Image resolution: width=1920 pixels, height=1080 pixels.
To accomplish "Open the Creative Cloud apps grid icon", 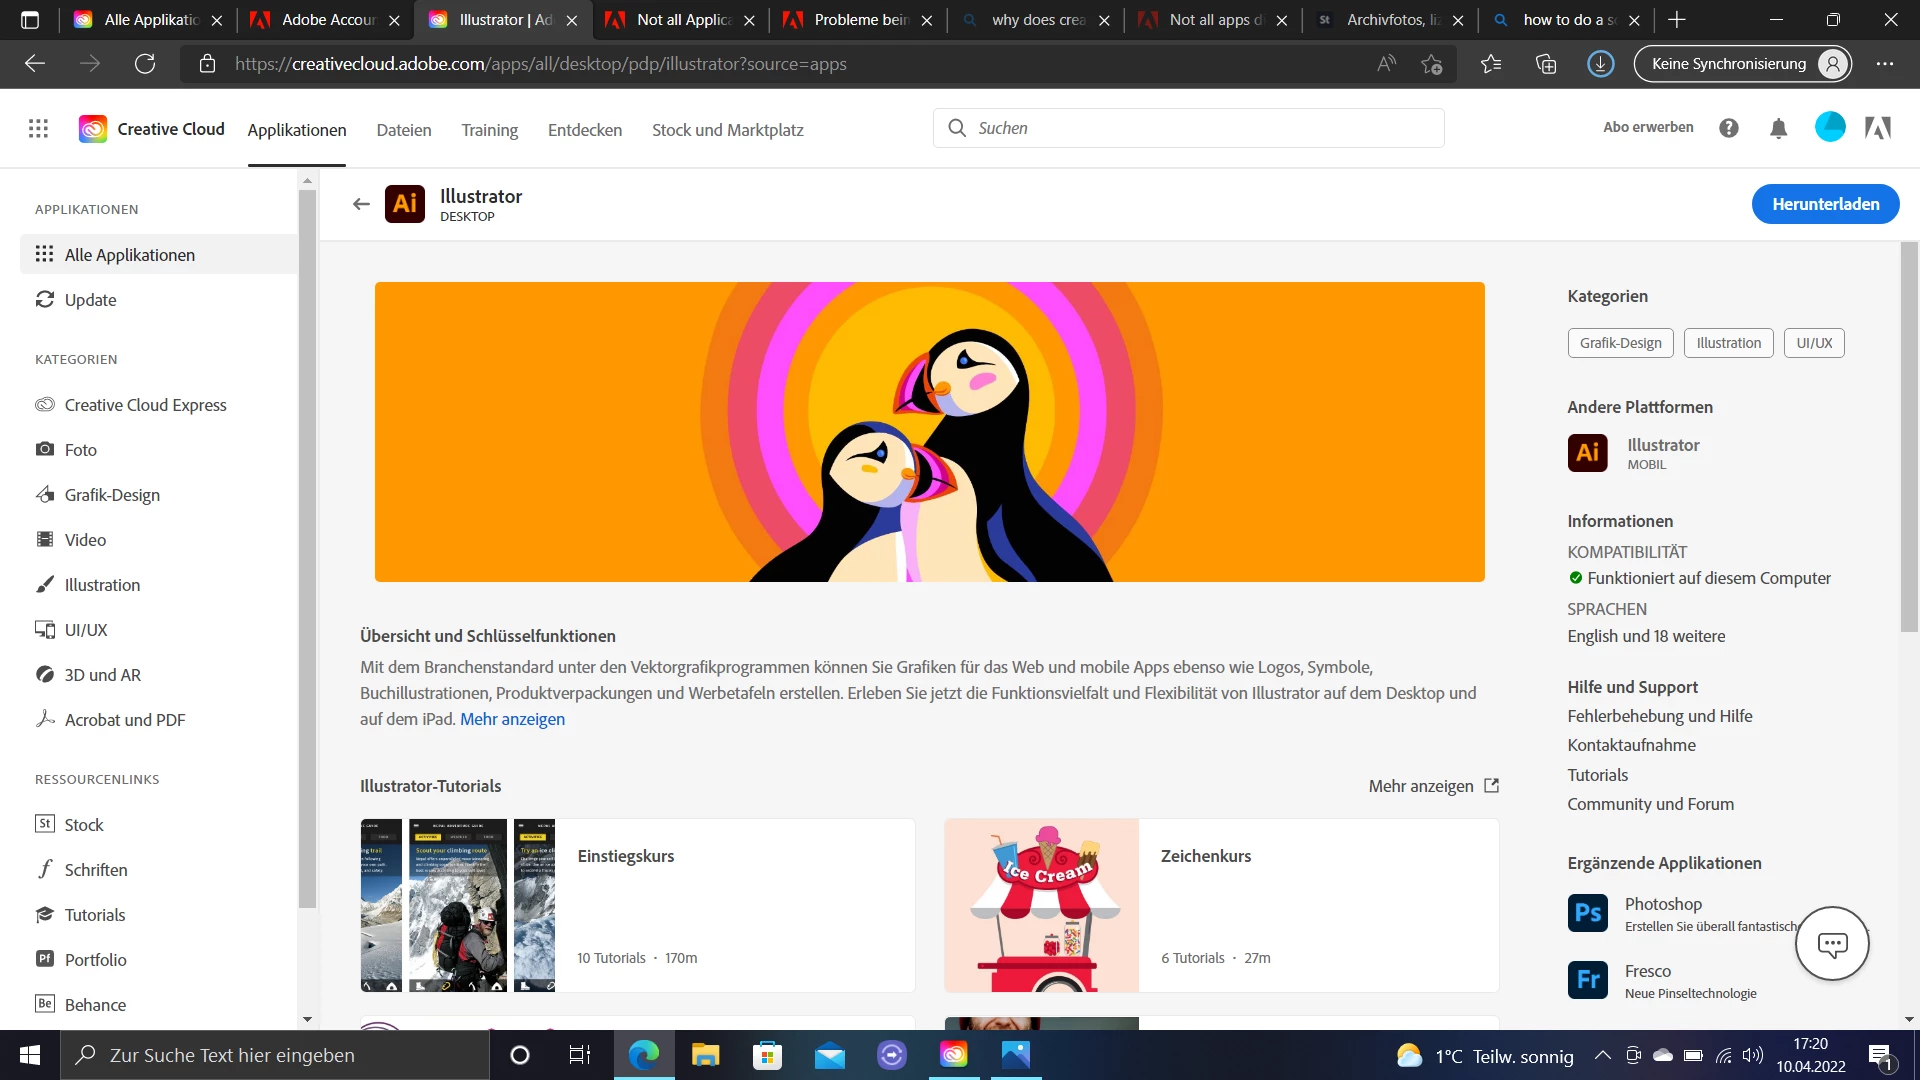I will (x=38, y=129).
